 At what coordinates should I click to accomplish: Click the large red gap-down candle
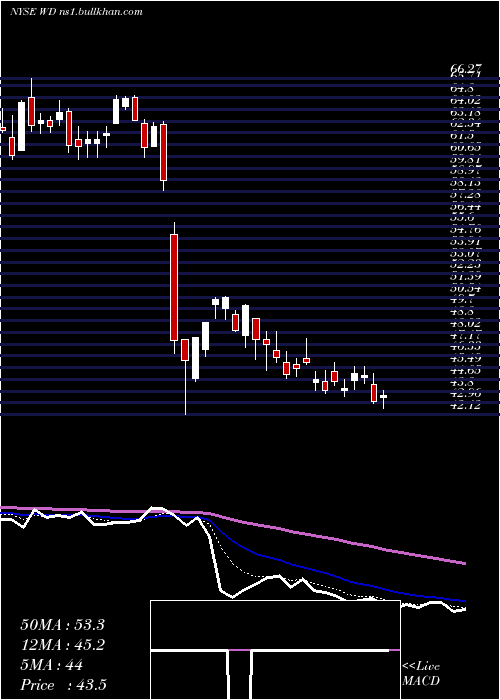174,287
